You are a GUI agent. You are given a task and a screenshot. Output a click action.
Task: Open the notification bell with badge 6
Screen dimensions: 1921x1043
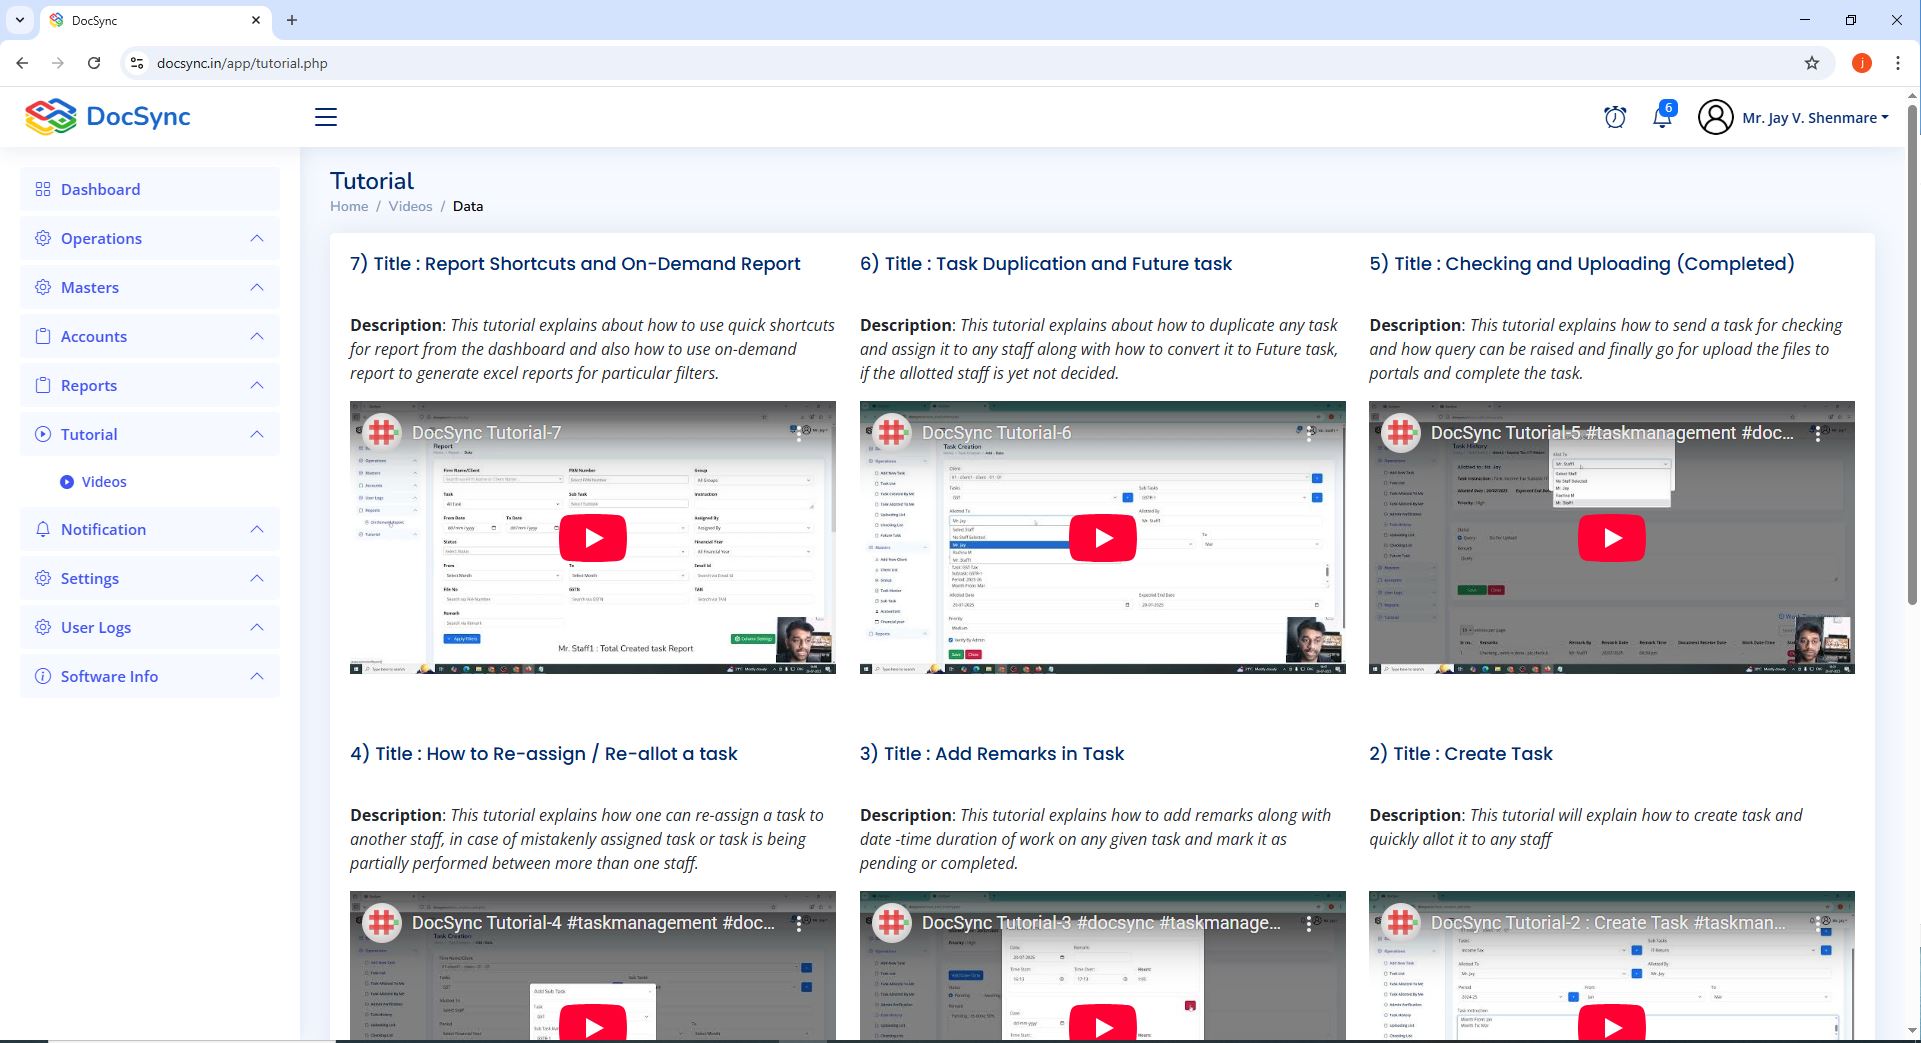click(1662, 117)
